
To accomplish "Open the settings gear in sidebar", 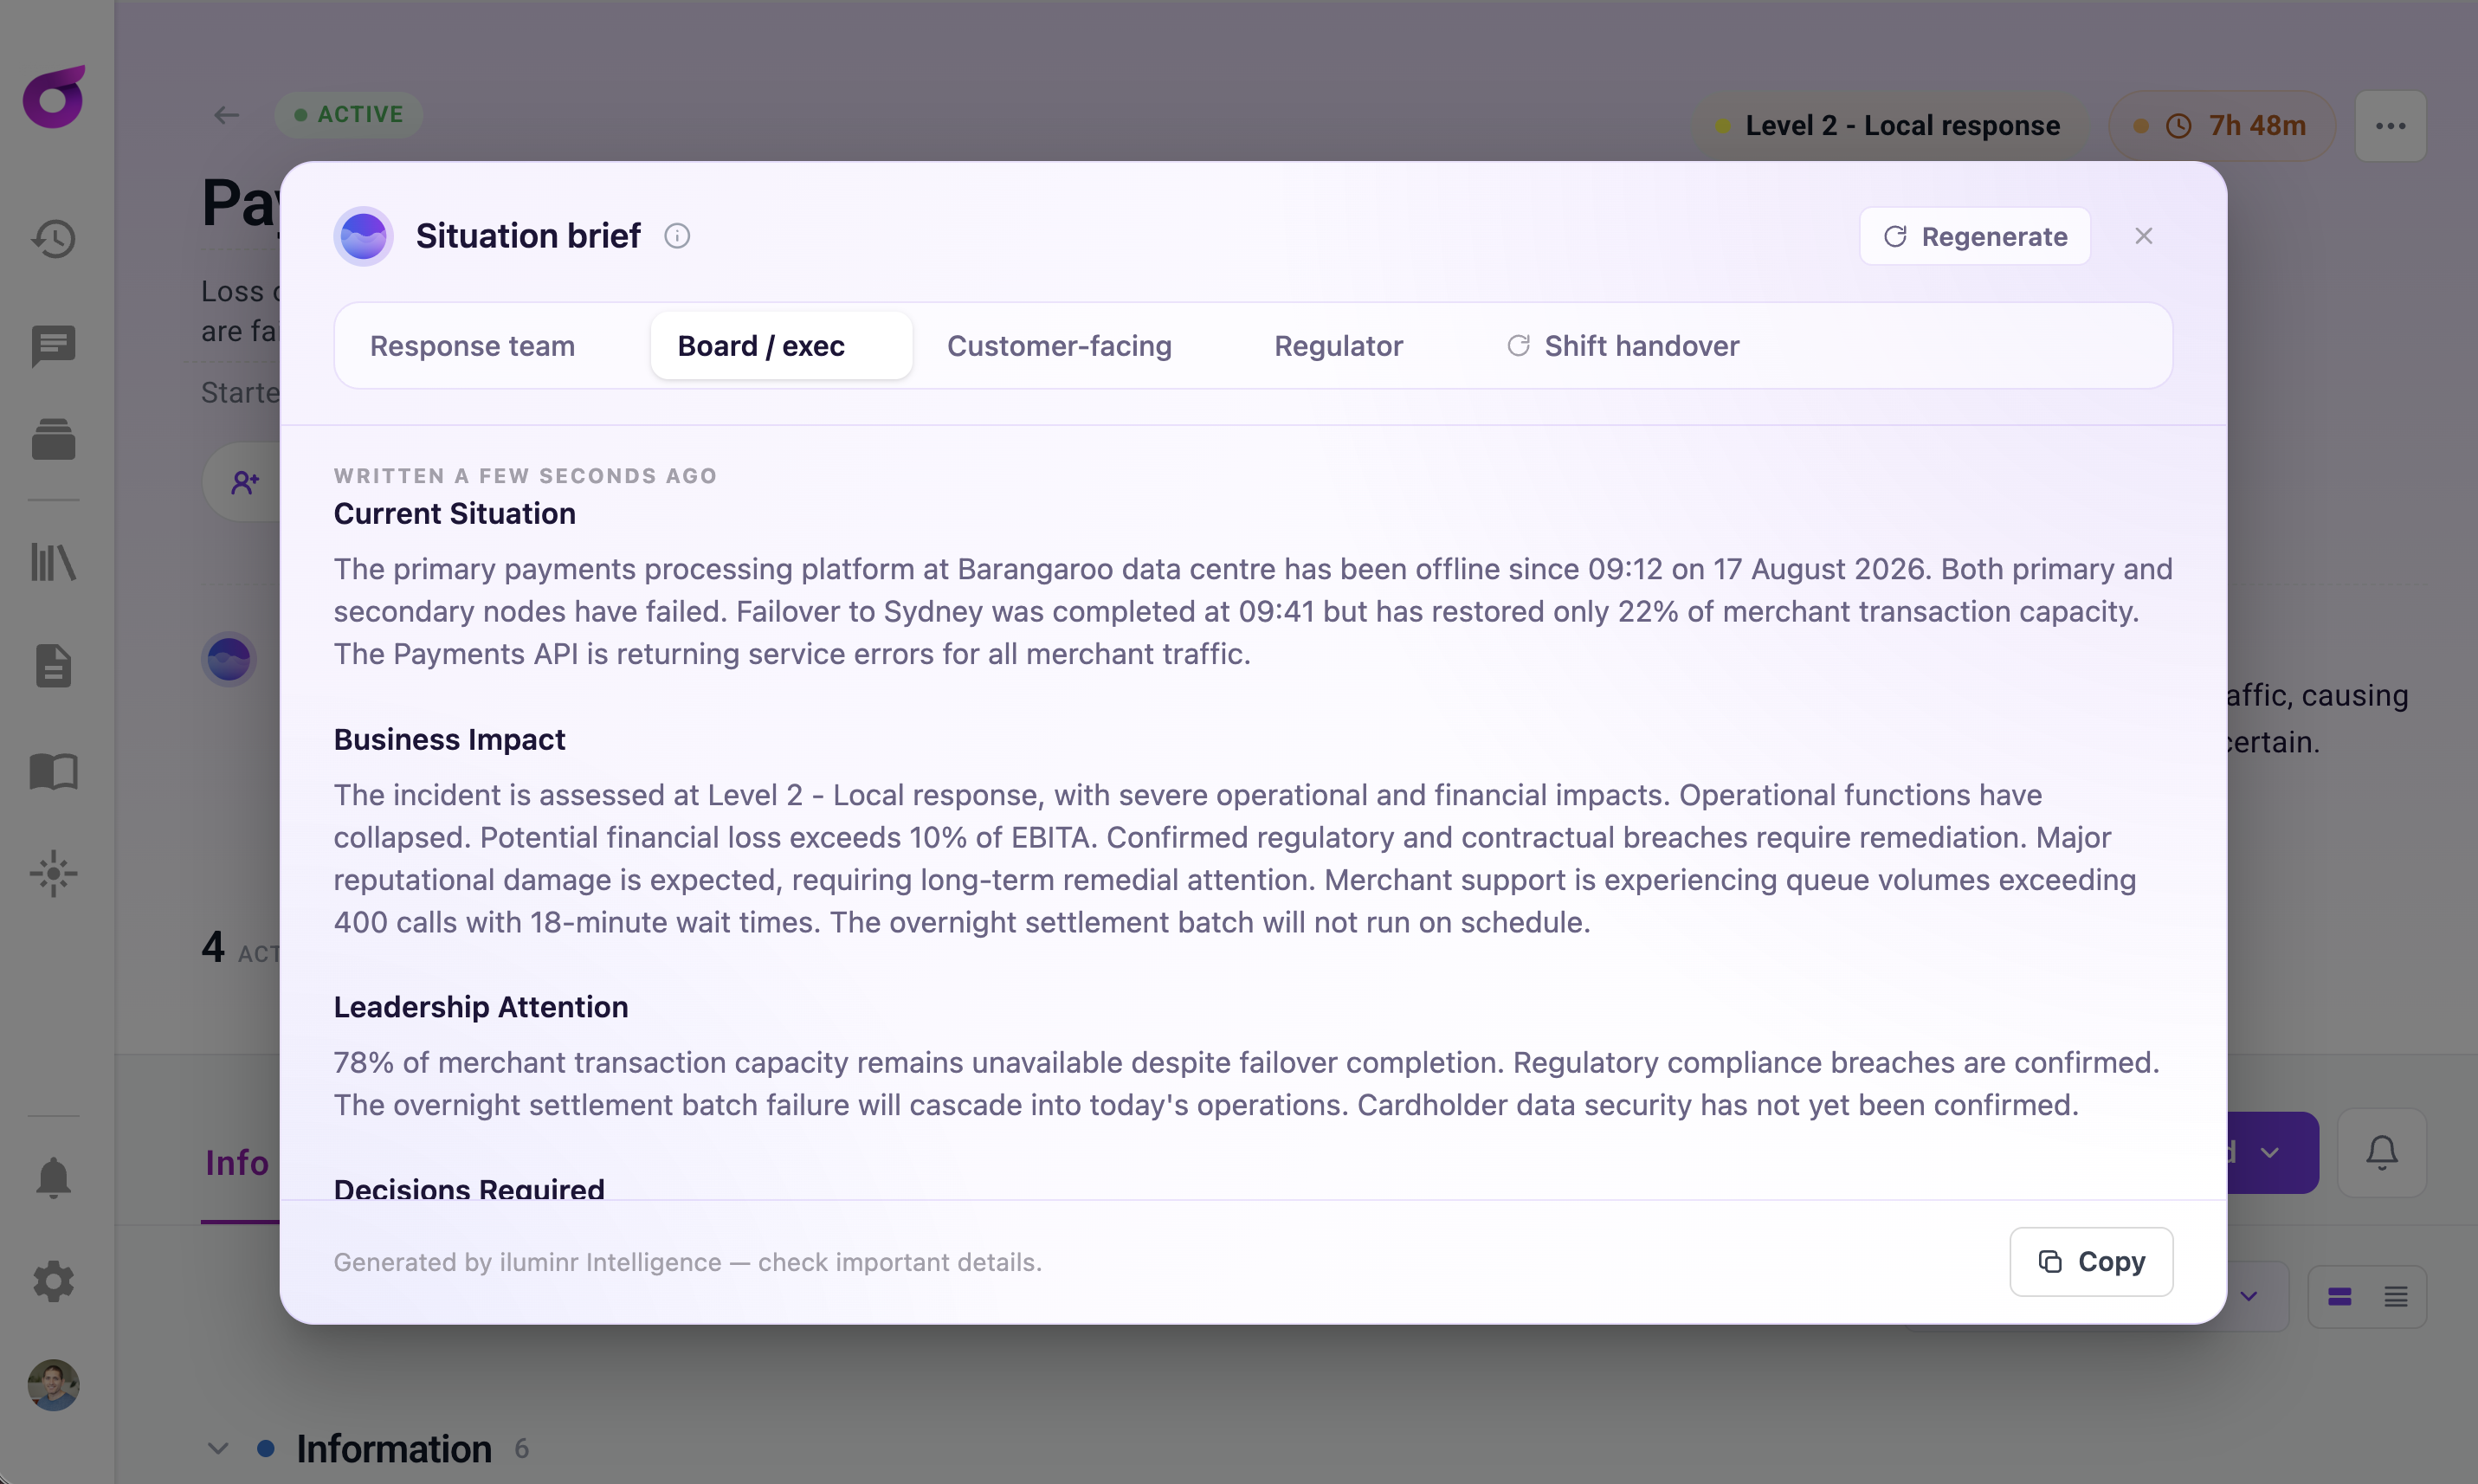I will point(54,1281).
